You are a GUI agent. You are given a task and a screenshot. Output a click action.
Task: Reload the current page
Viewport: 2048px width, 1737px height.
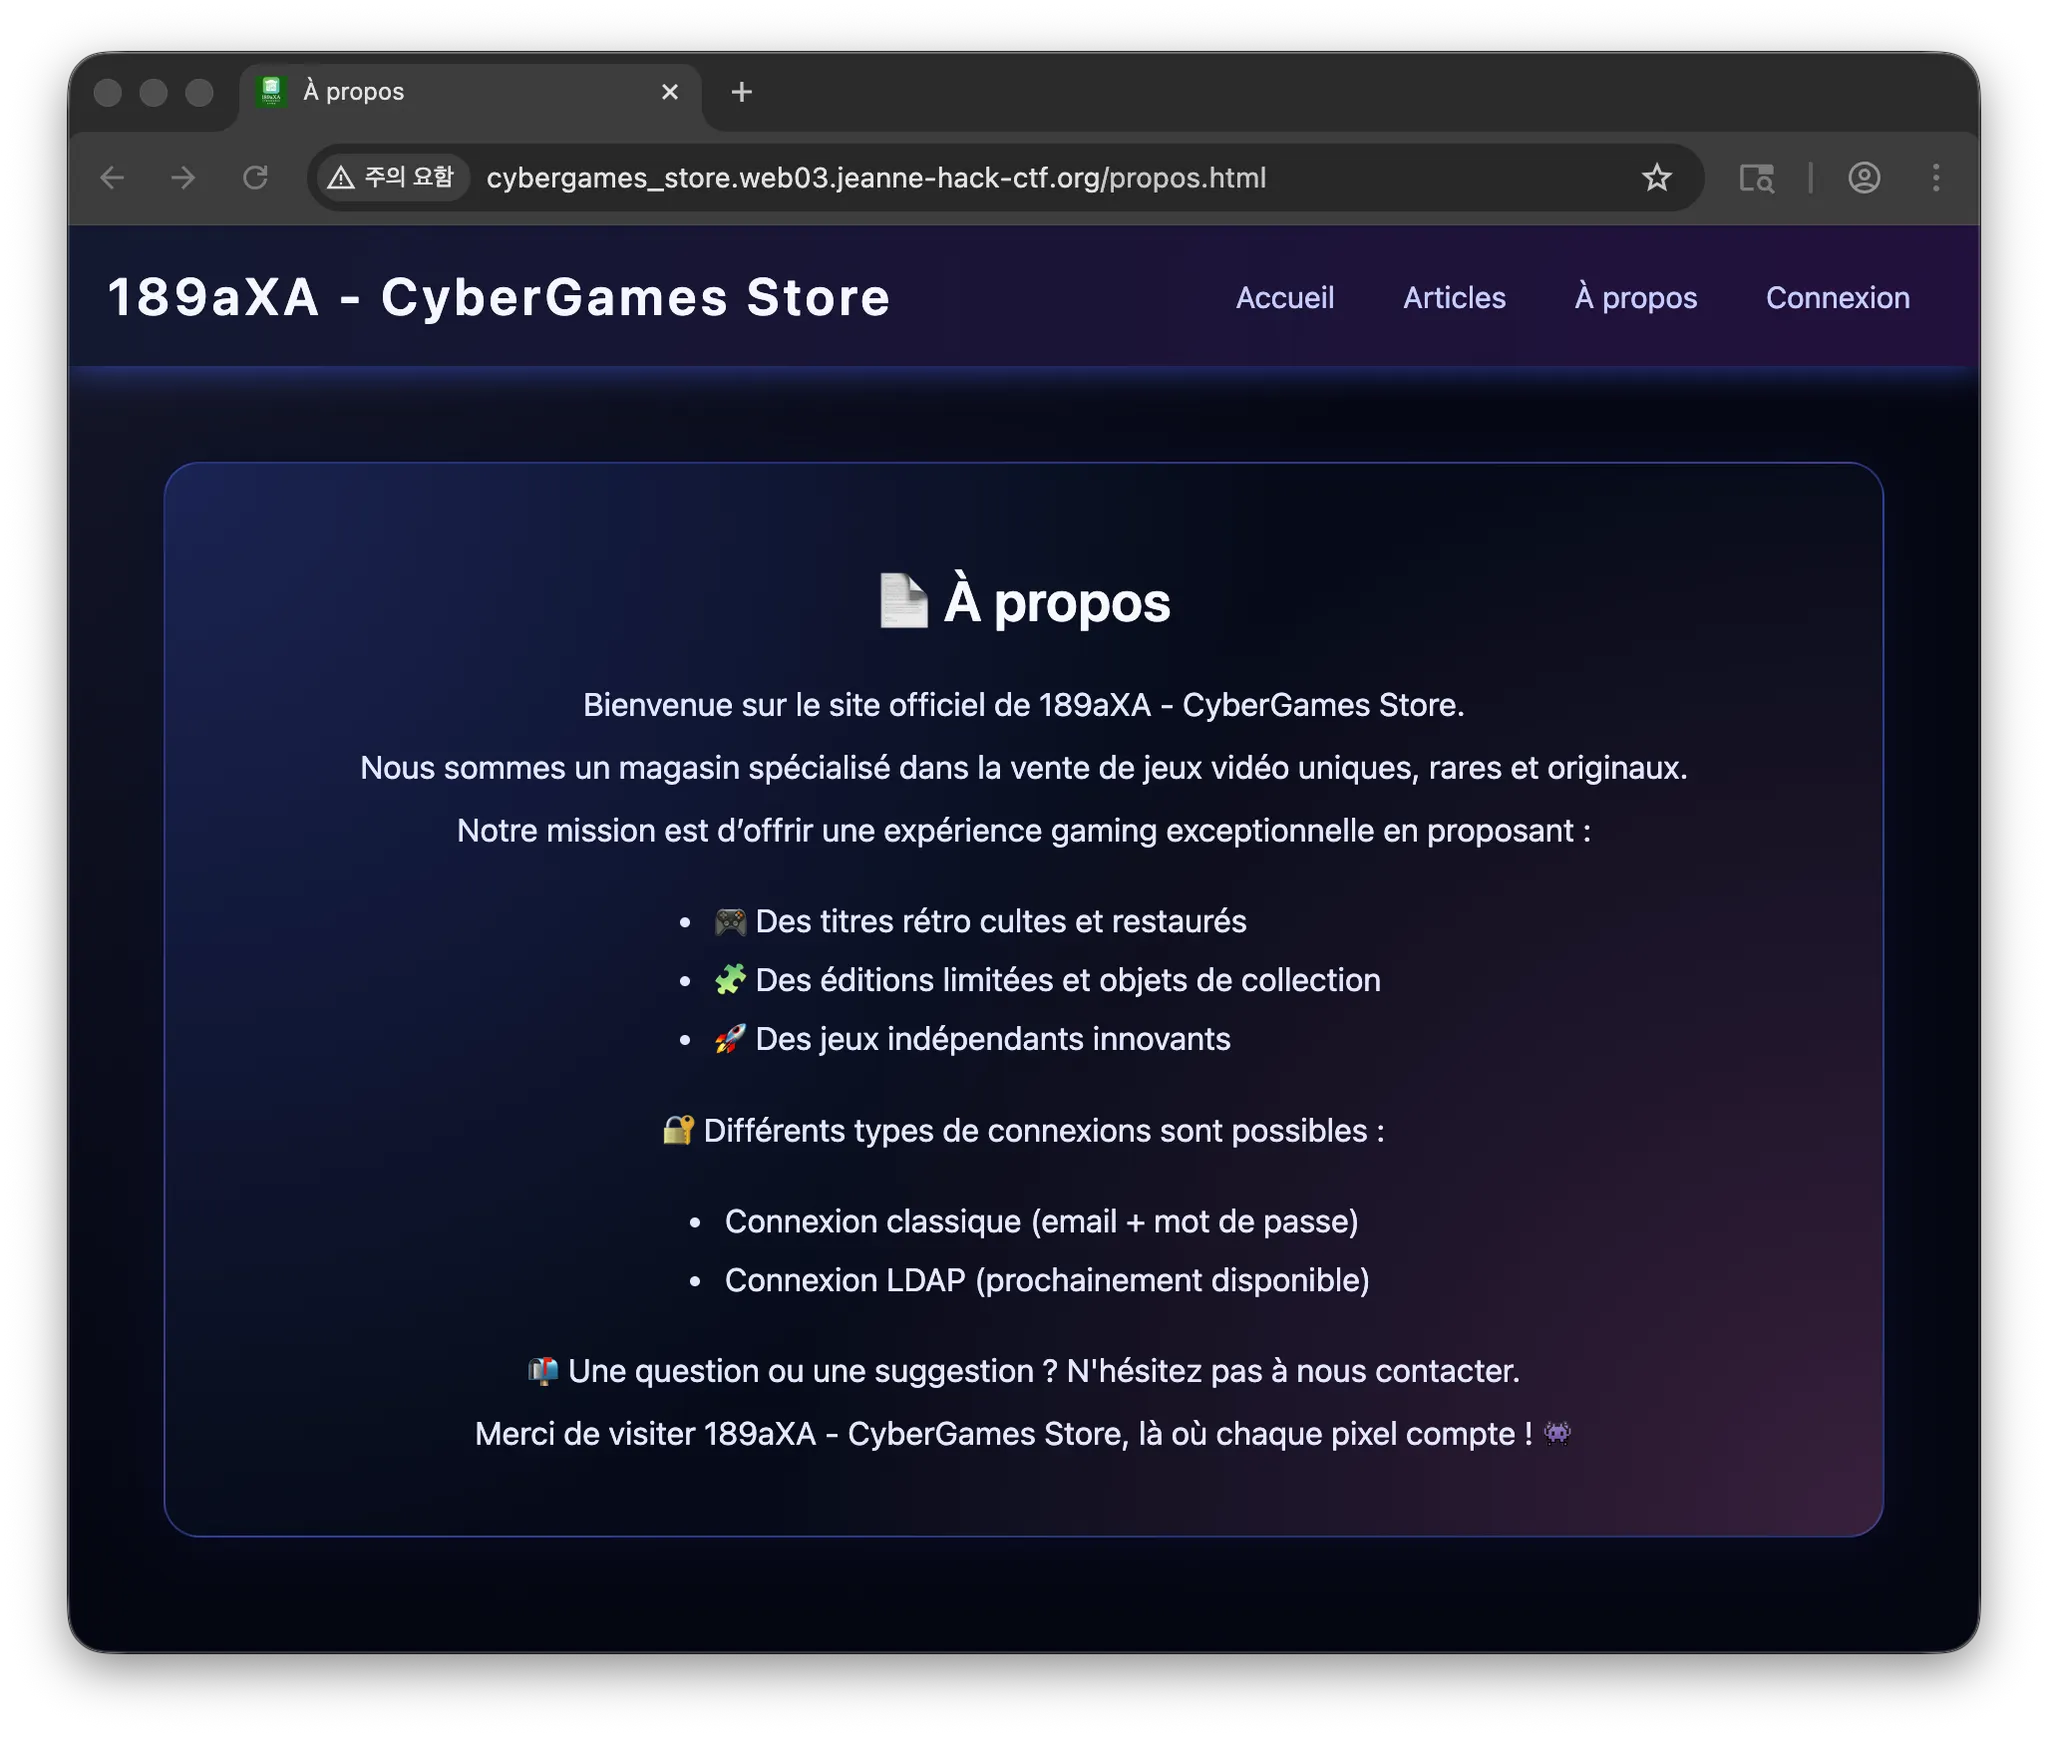[256, 178]
